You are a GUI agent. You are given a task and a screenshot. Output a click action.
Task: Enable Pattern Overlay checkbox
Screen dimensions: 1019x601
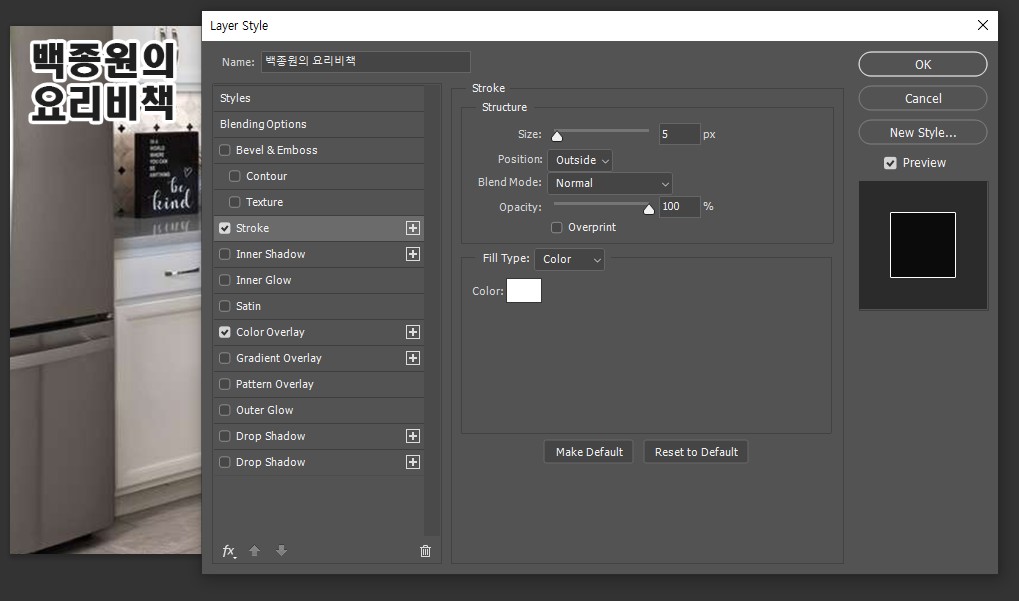[x=225, y=384]
